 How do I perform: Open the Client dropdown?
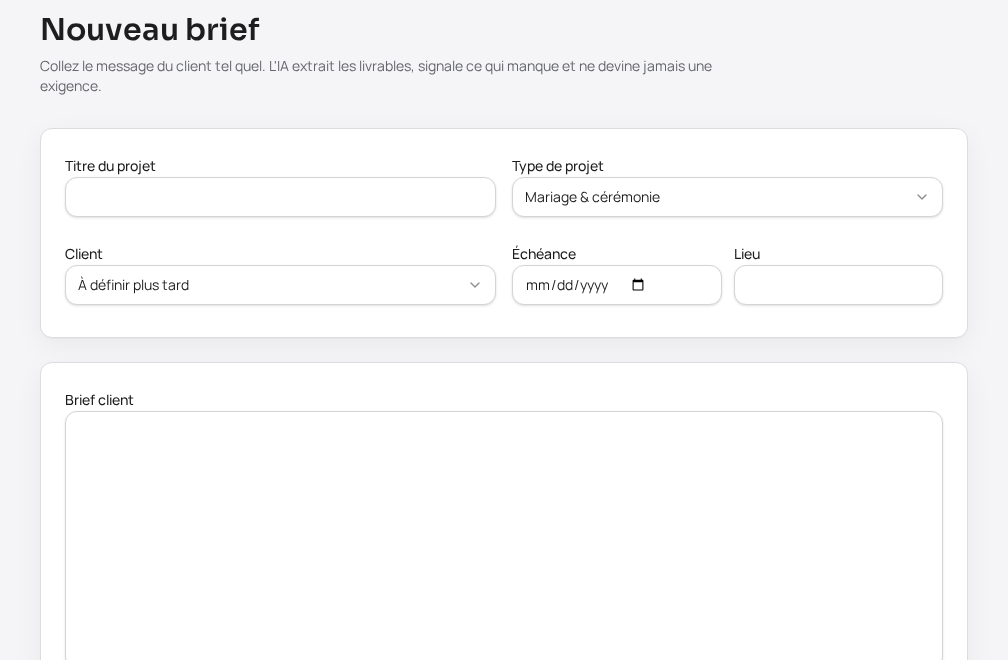pos(280,285)
